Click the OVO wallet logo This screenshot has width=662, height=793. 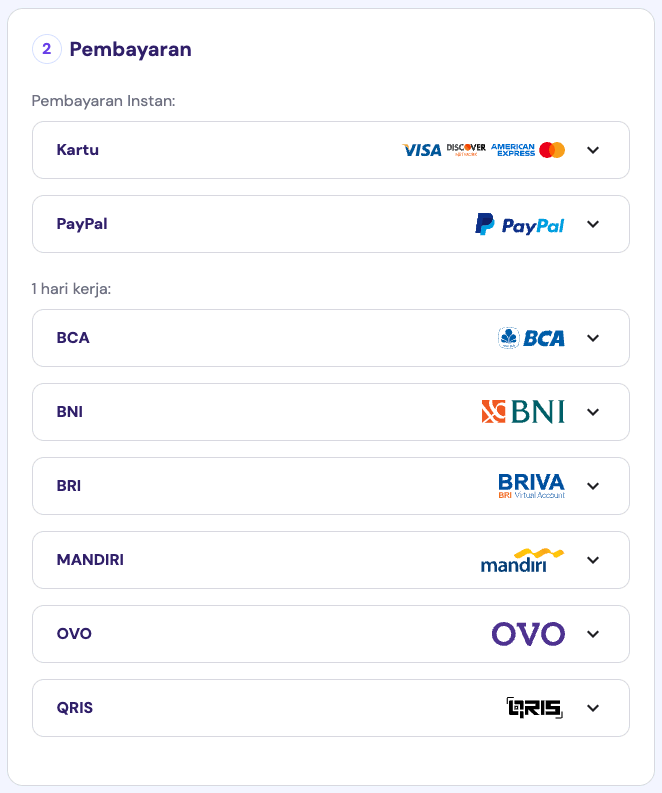(528, 634)
